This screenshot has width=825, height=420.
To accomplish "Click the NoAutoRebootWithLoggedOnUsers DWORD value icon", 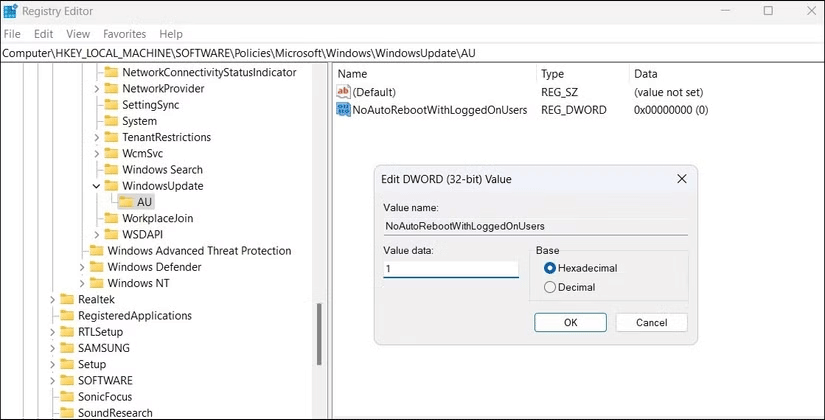I will point(344,110).
